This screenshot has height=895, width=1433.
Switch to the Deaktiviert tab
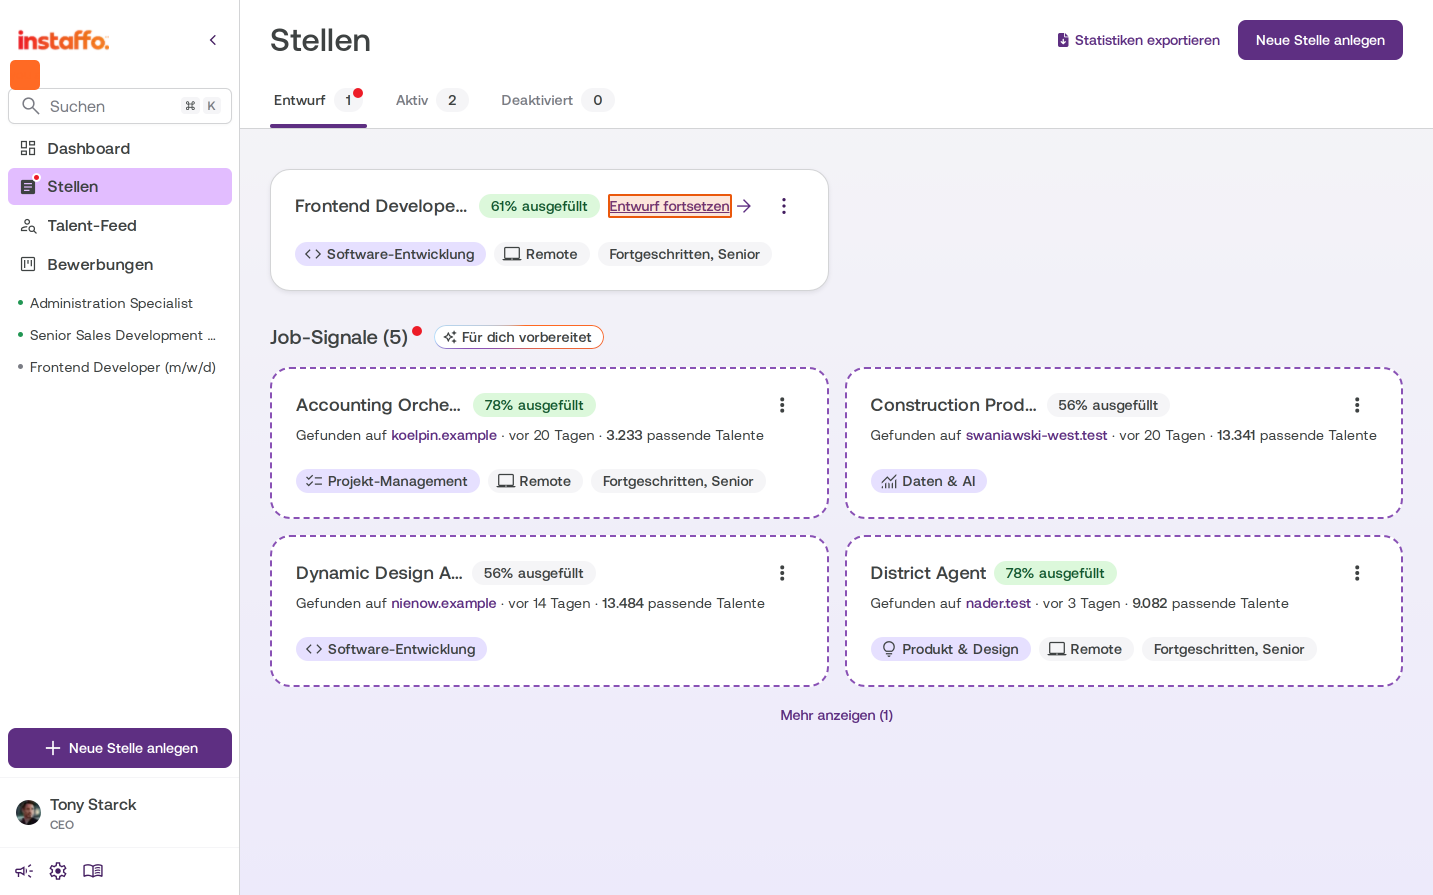coord(557,100)
